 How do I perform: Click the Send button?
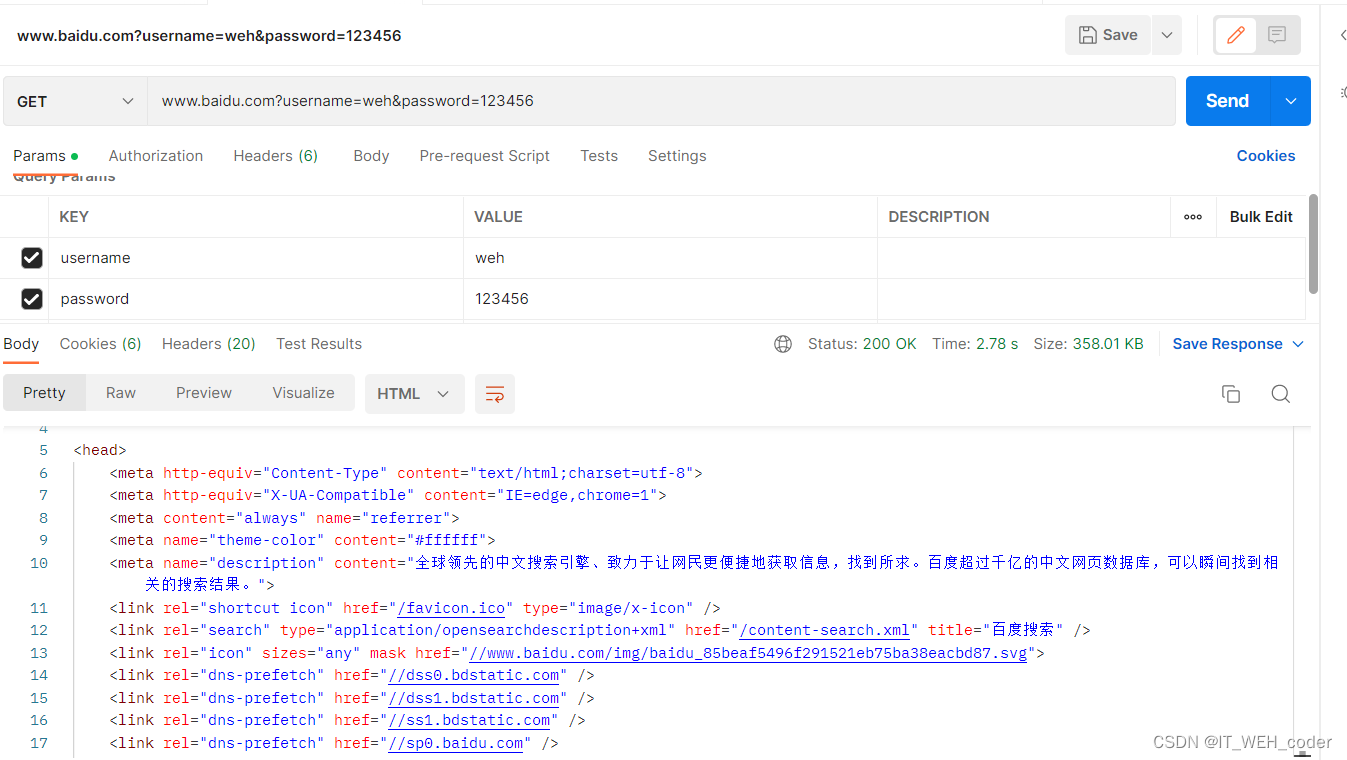1228,101
